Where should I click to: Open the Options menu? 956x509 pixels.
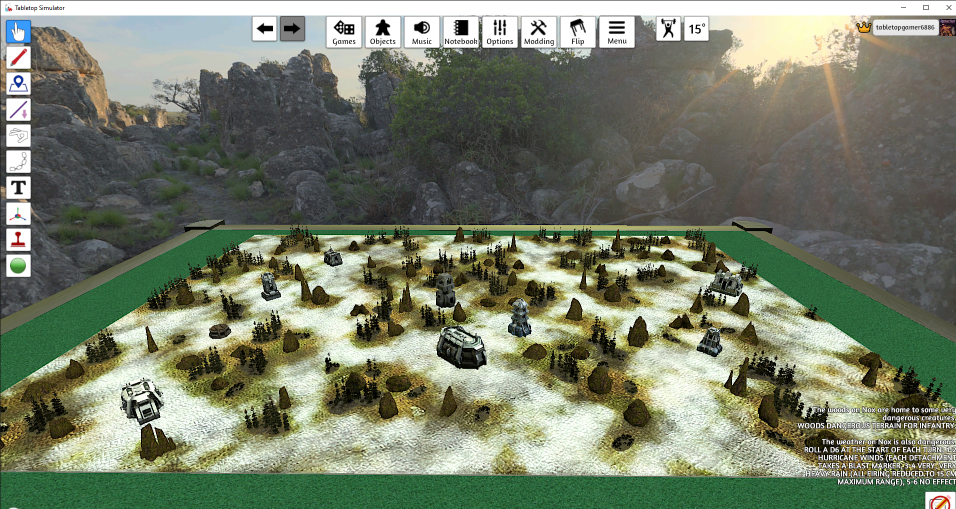coord(500,32)
